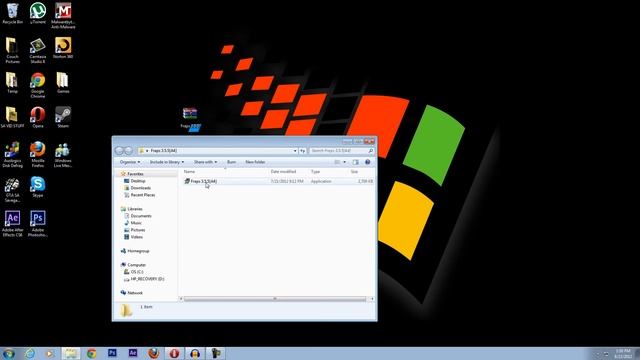Viewport: 640px width, 360px height.
Task: Open the Organize dropdown menu
Action: 130,162
